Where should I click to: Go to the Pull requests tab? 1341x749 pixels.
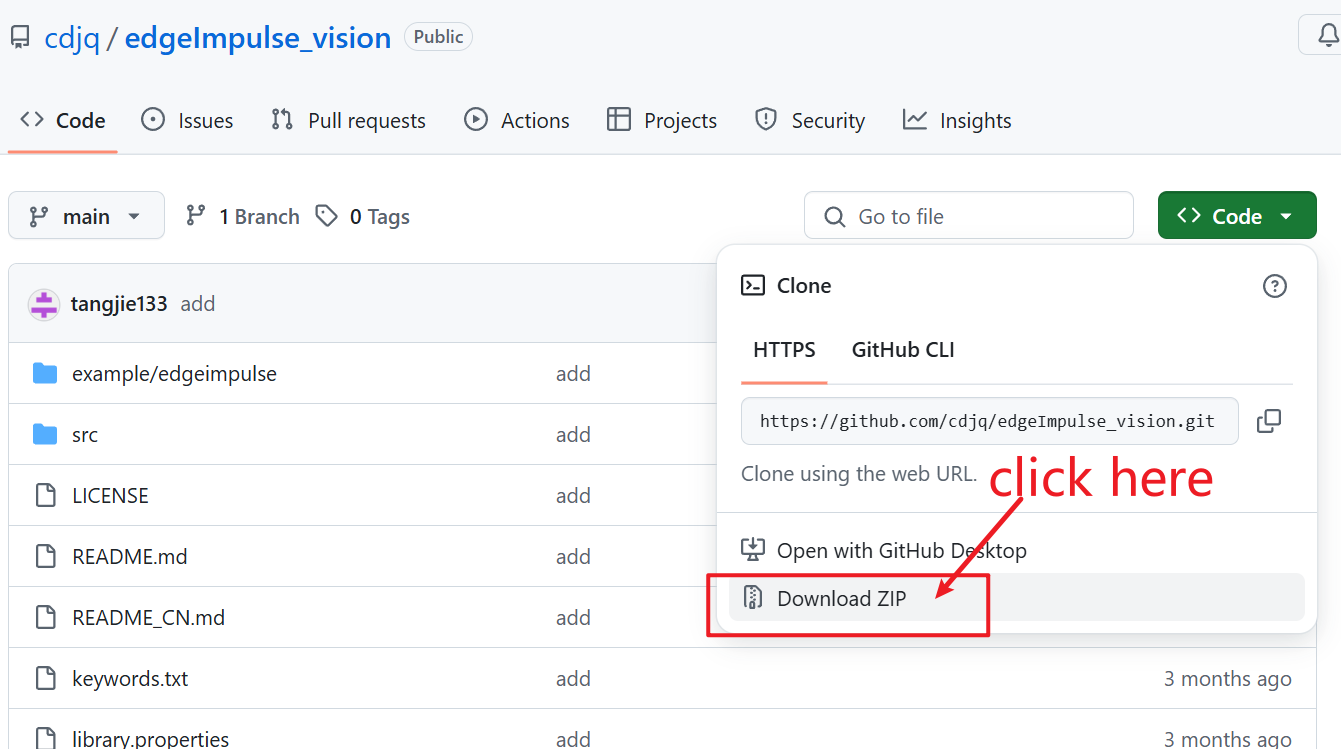pyautogui.click(x=348, y=121)
